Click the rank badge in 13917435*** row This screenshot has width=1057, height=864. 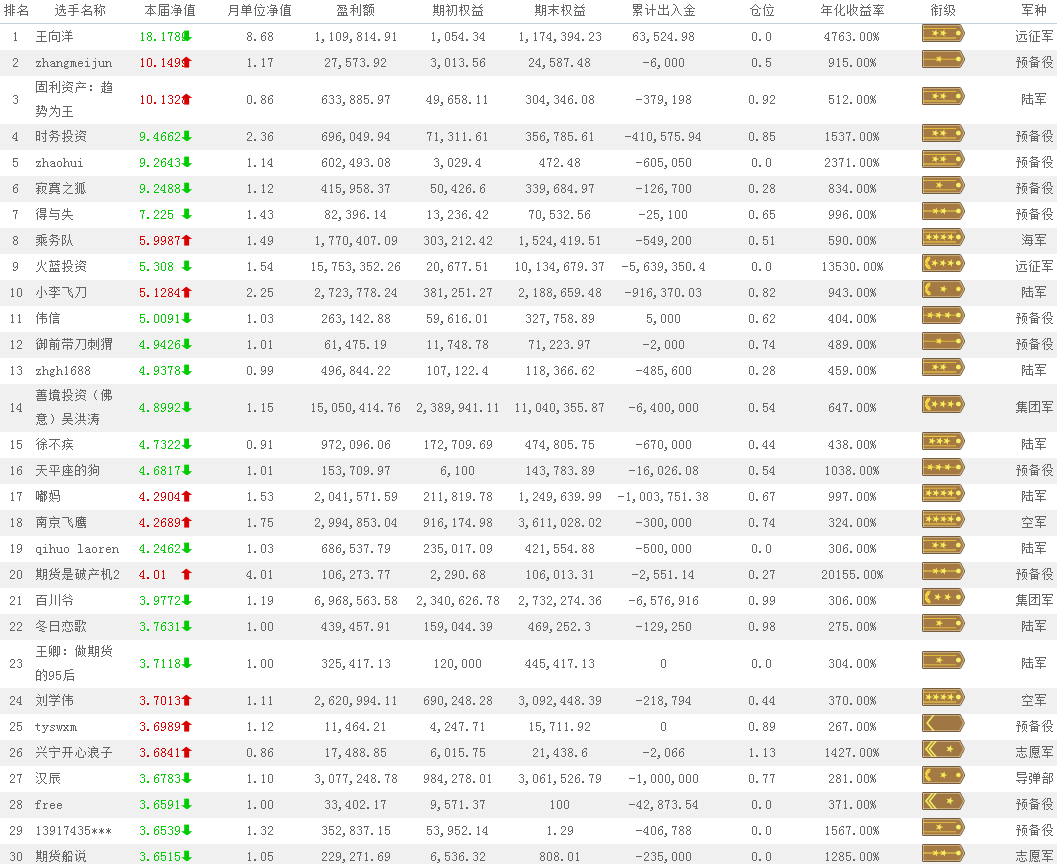[x=942, y=828]
